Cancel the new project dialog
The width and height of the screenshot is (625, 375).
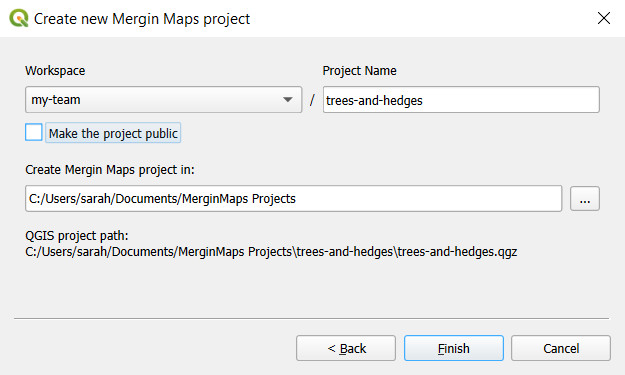point(561,348)
